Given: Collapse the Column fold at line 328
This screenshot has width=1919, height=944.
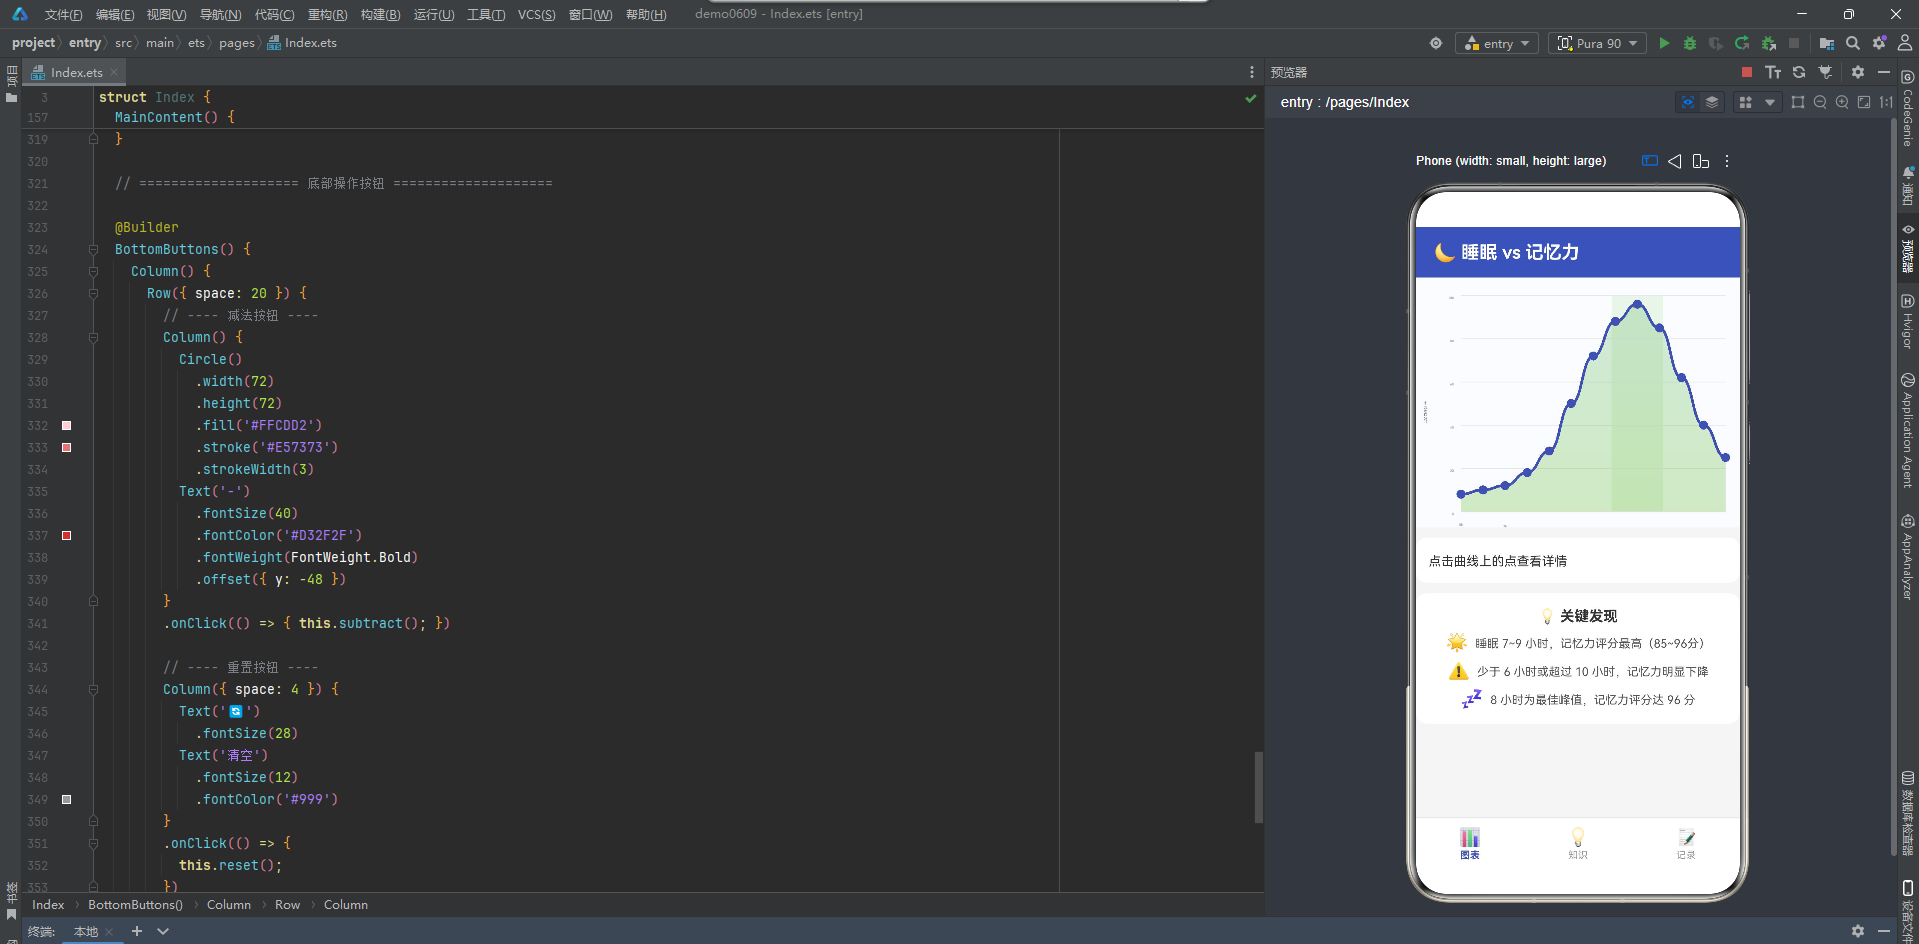Looking at the screenshot, I should 93,338.
